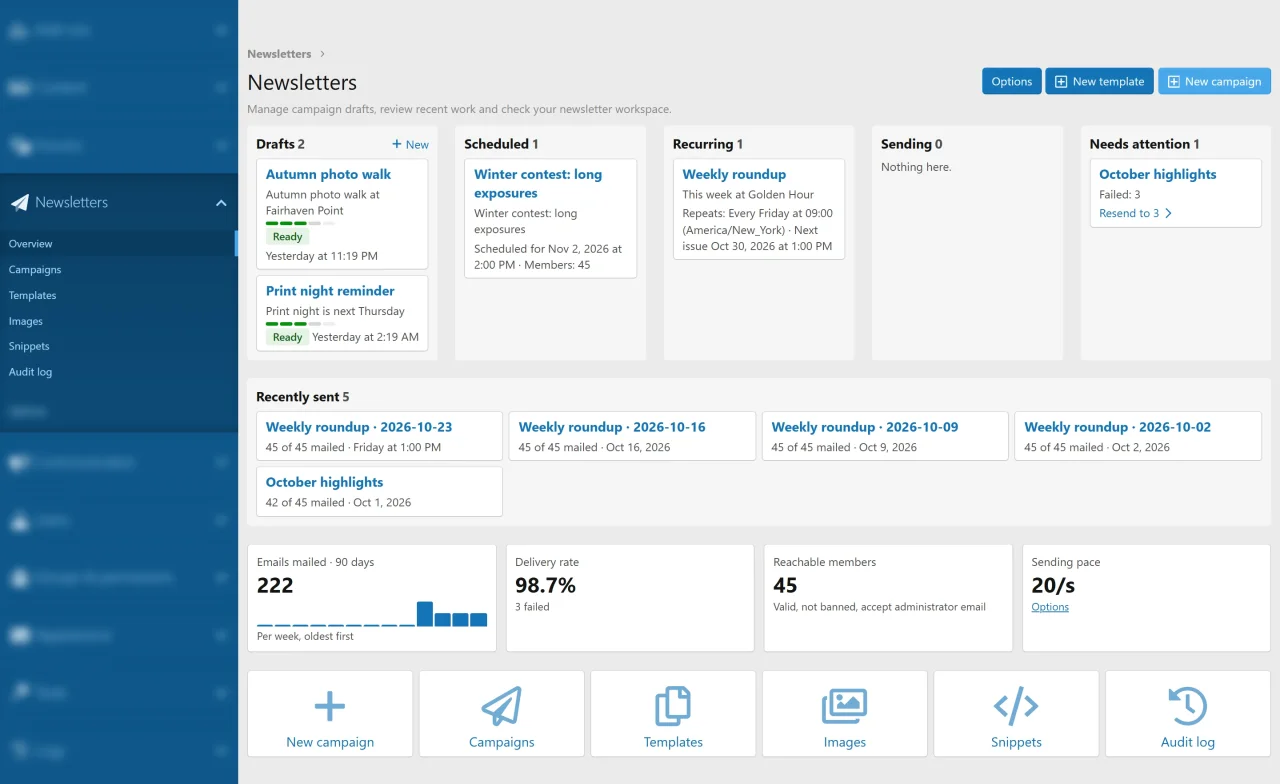This screenshot has height=784, width=1280.
Task: Open the Winter contest: long exposures campaign
Action: pos(538,184)
